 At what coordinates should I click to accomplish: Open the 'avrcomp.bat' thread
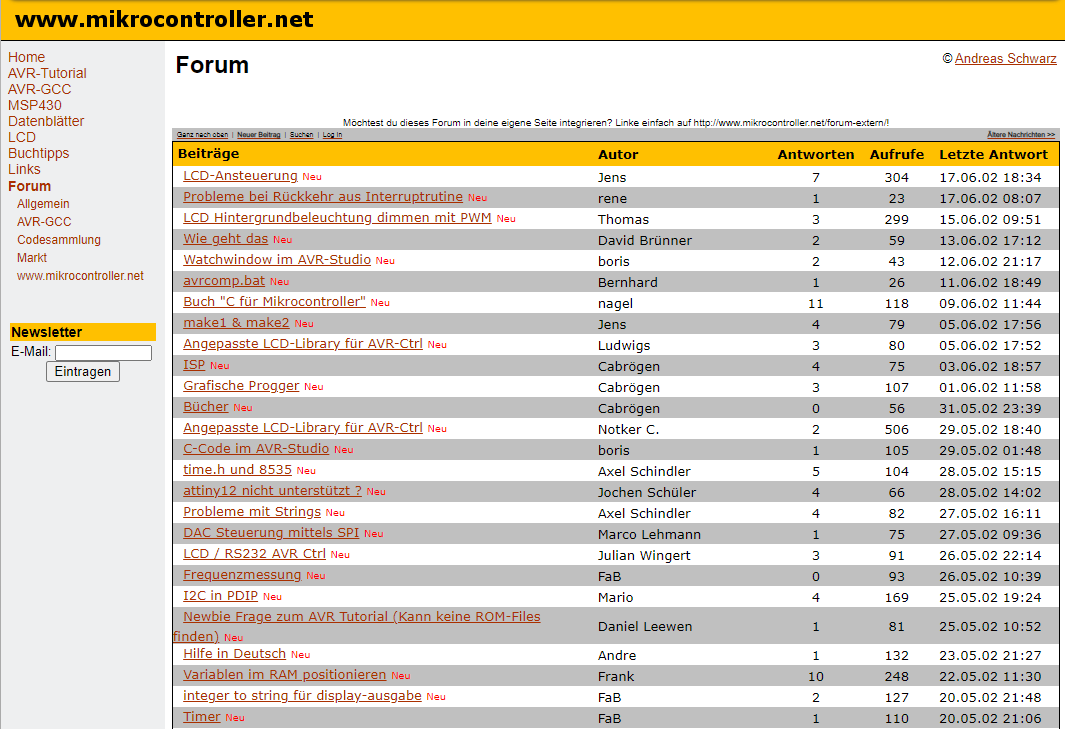point(224,281)
